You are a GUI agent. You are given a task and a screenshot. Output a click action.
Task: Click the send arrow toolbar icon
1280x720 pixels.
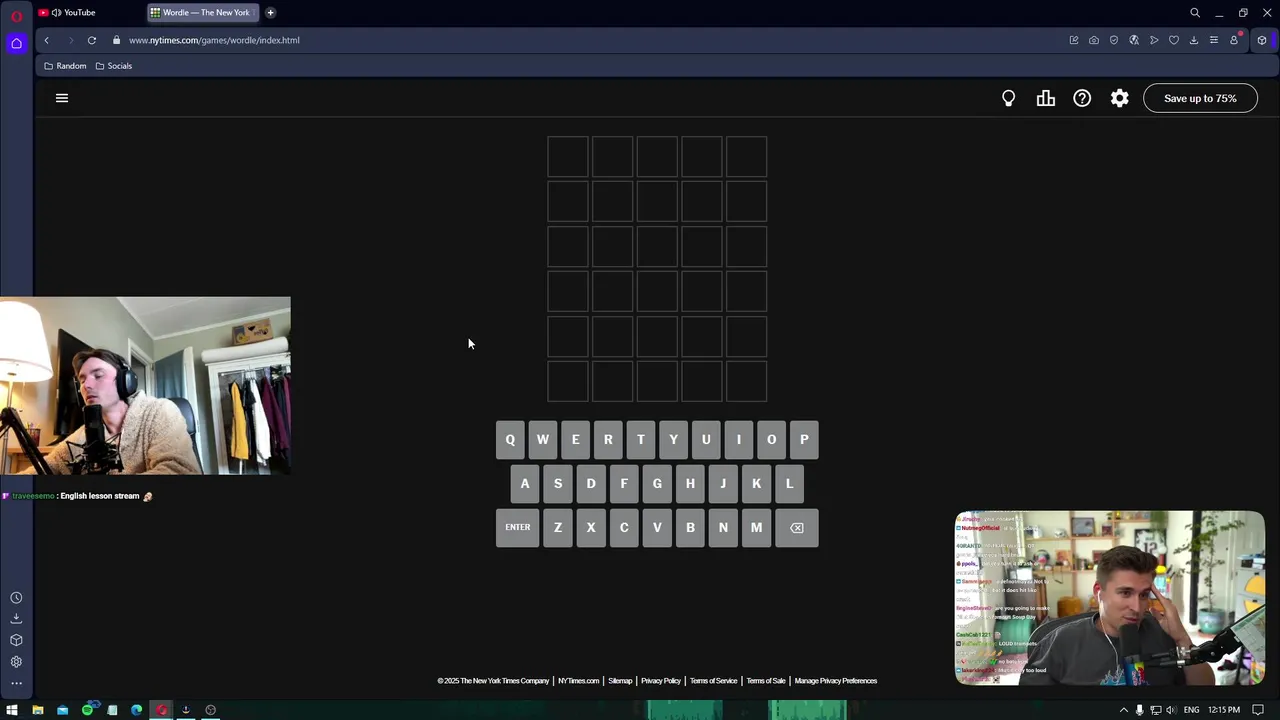(x=1154, y=40)
